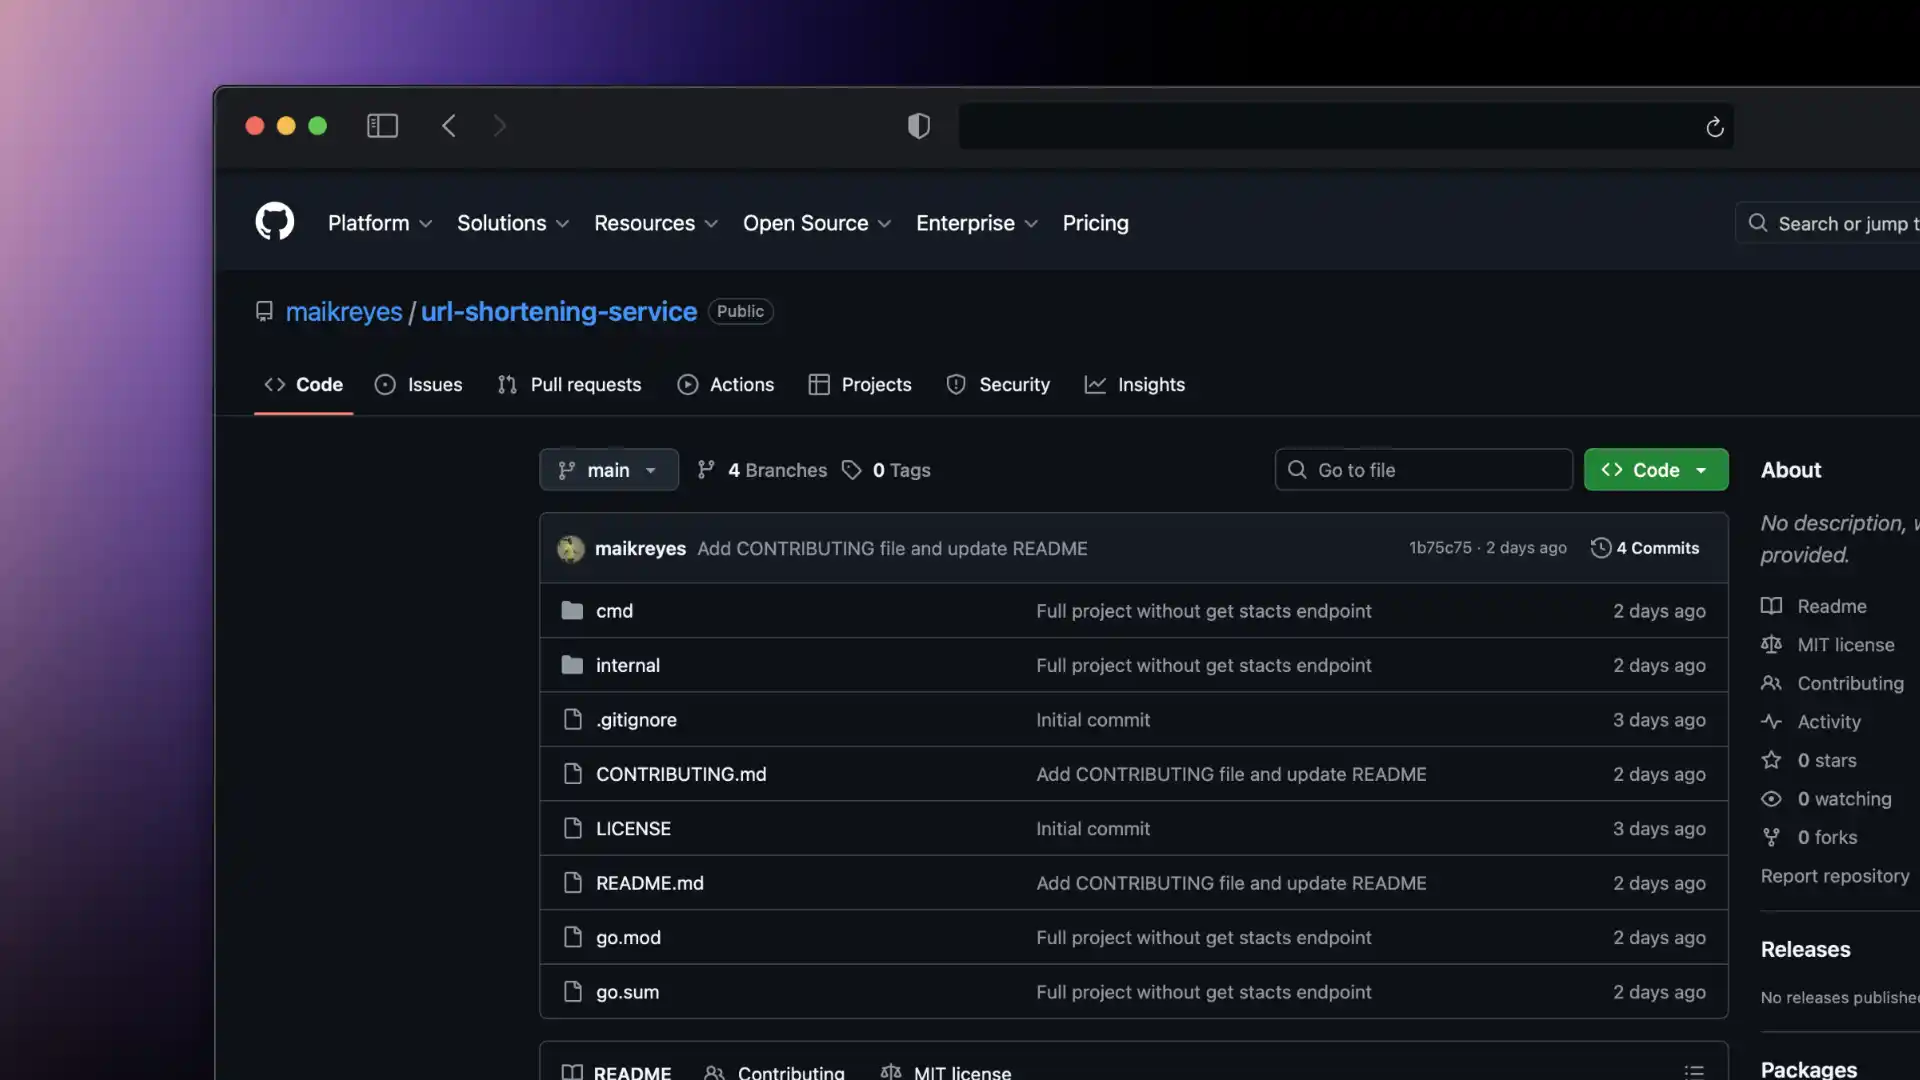
Task: Open the internal folder icon
Action: 572,665
